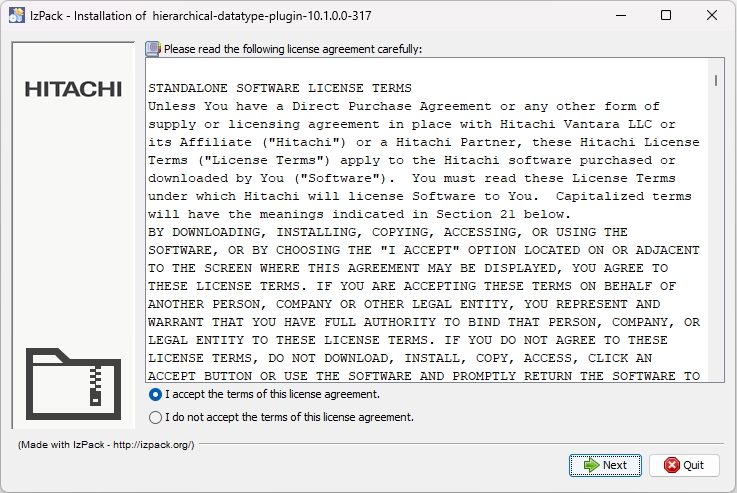Select "I do not accept the terms" option
The height and width of the screenshot is (493, 737).
[155, 417]
